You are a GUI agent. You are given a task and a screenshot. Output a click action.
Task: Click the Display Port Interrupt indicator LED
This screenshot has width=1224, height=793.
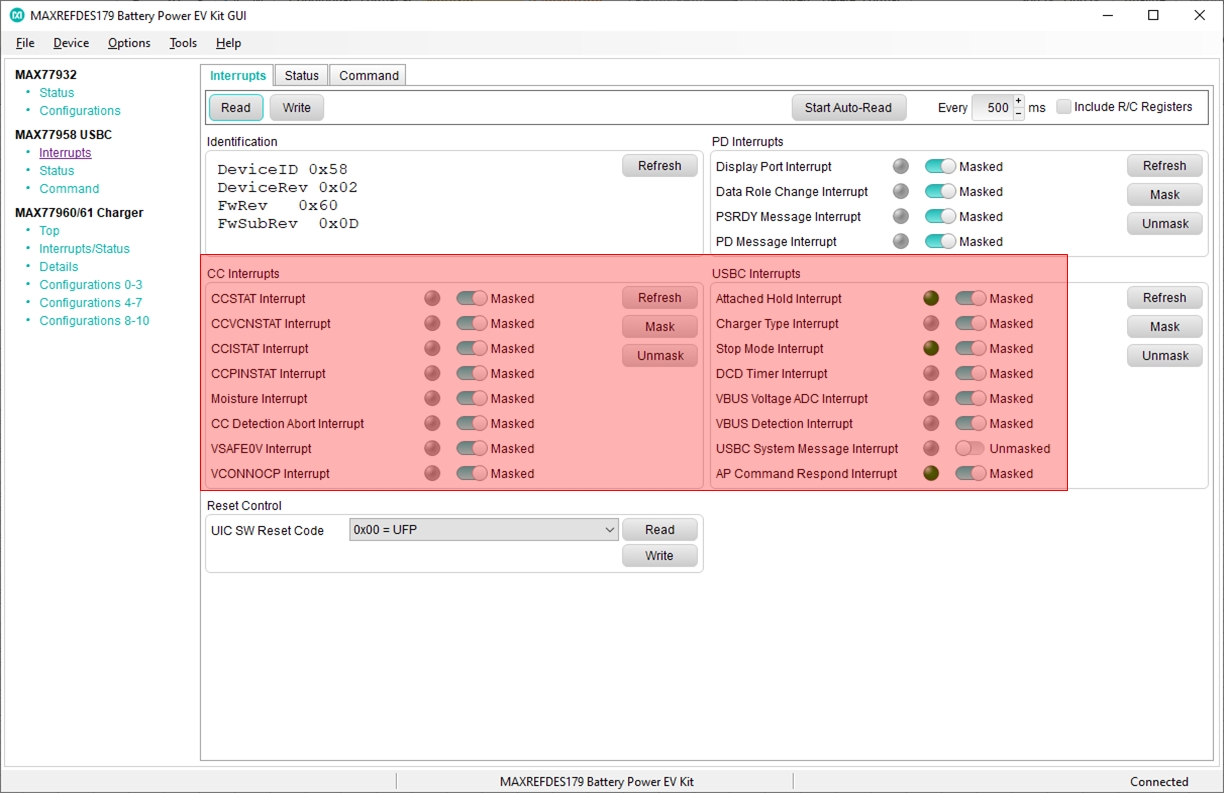click(x=901, y=167)
